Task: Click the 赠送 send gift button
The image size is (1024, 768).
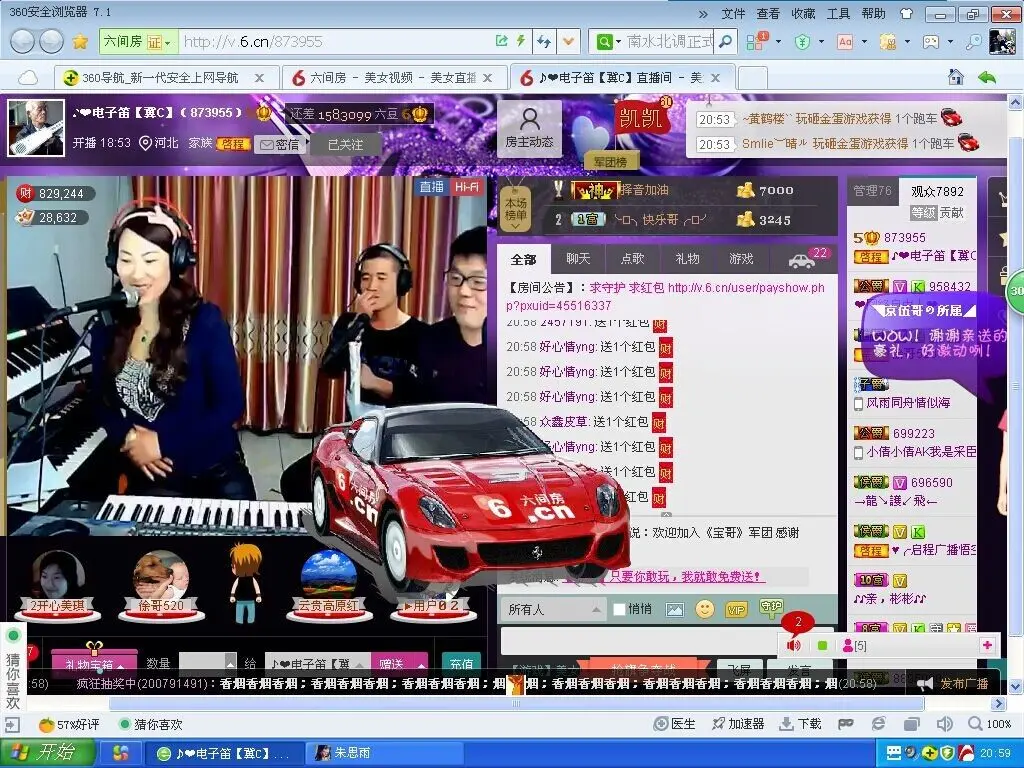Action: 392,664
